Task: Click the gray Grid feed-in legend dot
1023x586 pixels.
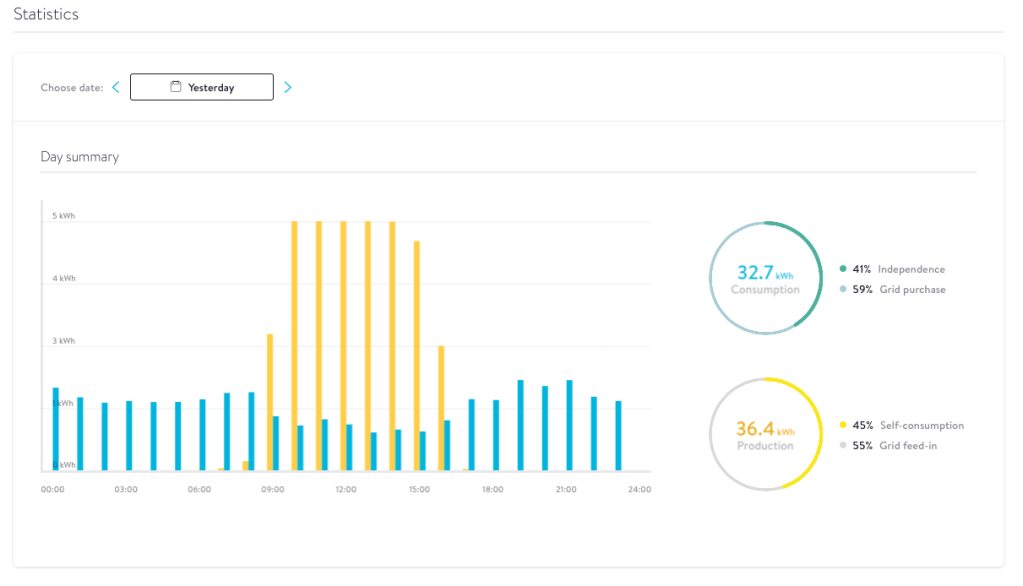Action: (x=843, y=445)
